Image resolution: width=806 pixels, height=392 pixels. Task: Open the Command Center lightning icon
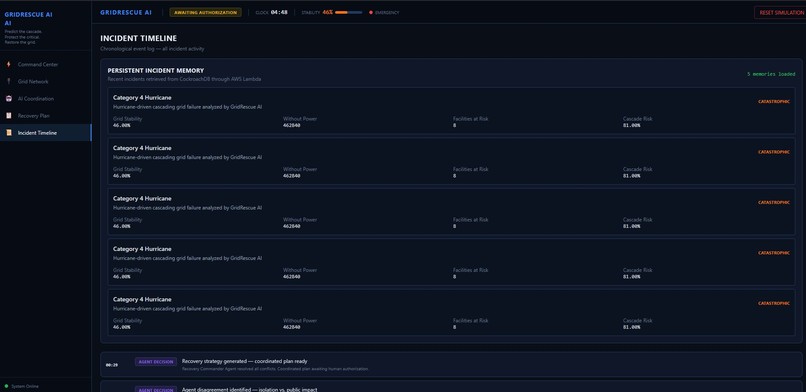coord(8,64)
